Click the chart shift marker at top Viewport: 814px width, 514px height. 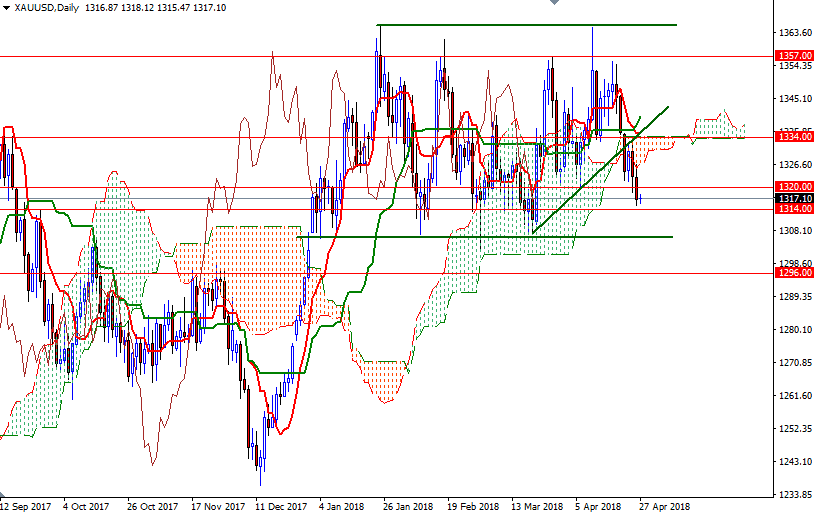(554, 2)
